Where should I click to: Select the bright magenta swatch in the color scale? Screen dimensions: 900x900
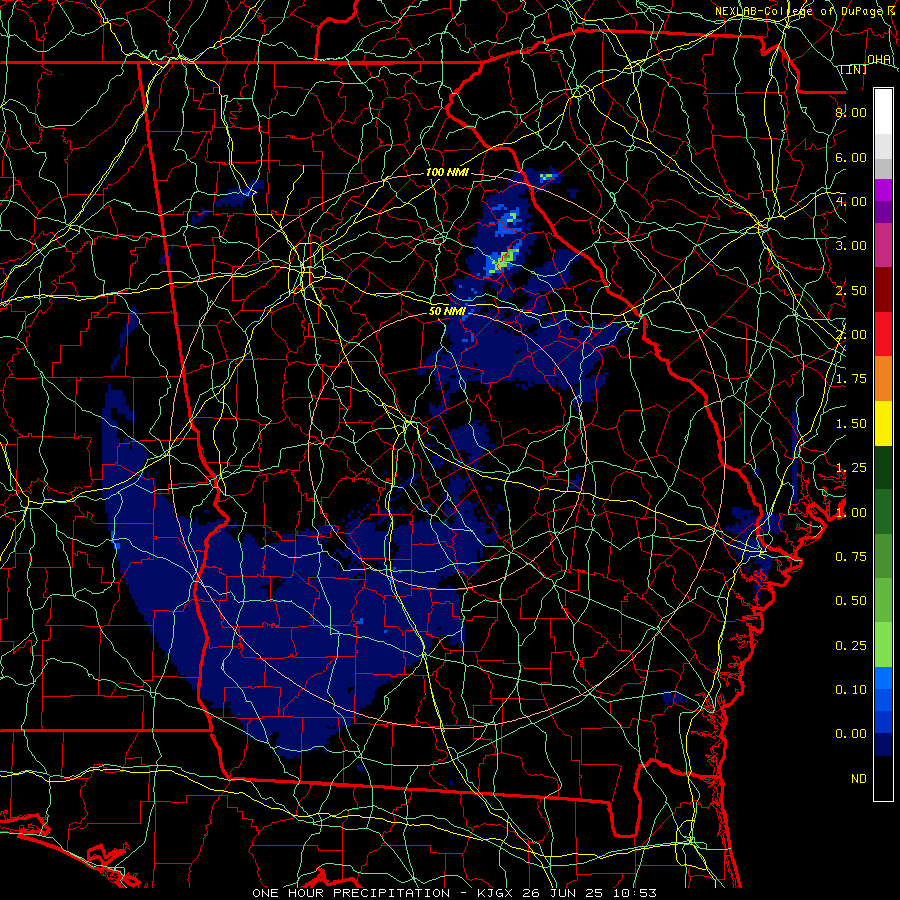(883, 190)
